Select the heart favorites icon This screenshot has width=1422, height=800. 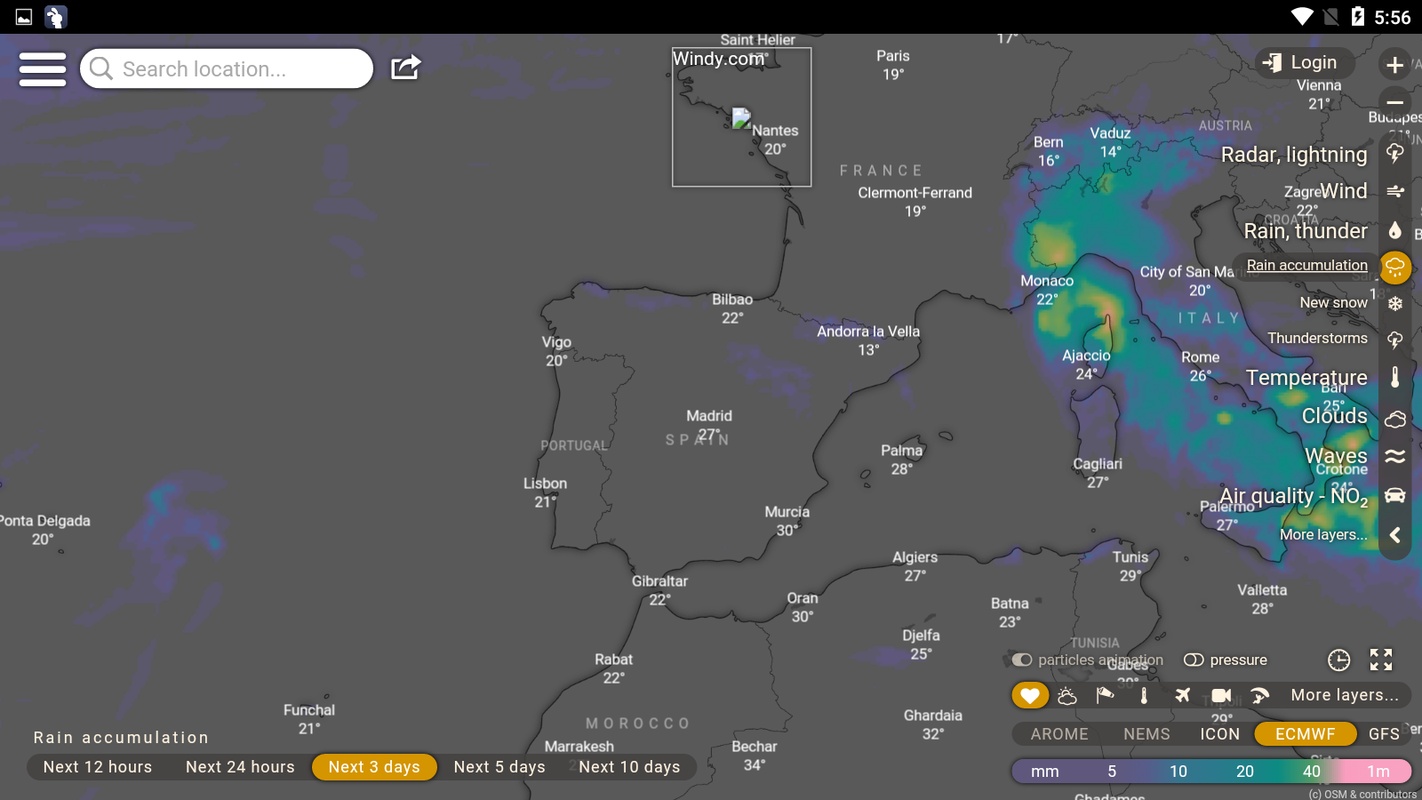point(1030,695)
